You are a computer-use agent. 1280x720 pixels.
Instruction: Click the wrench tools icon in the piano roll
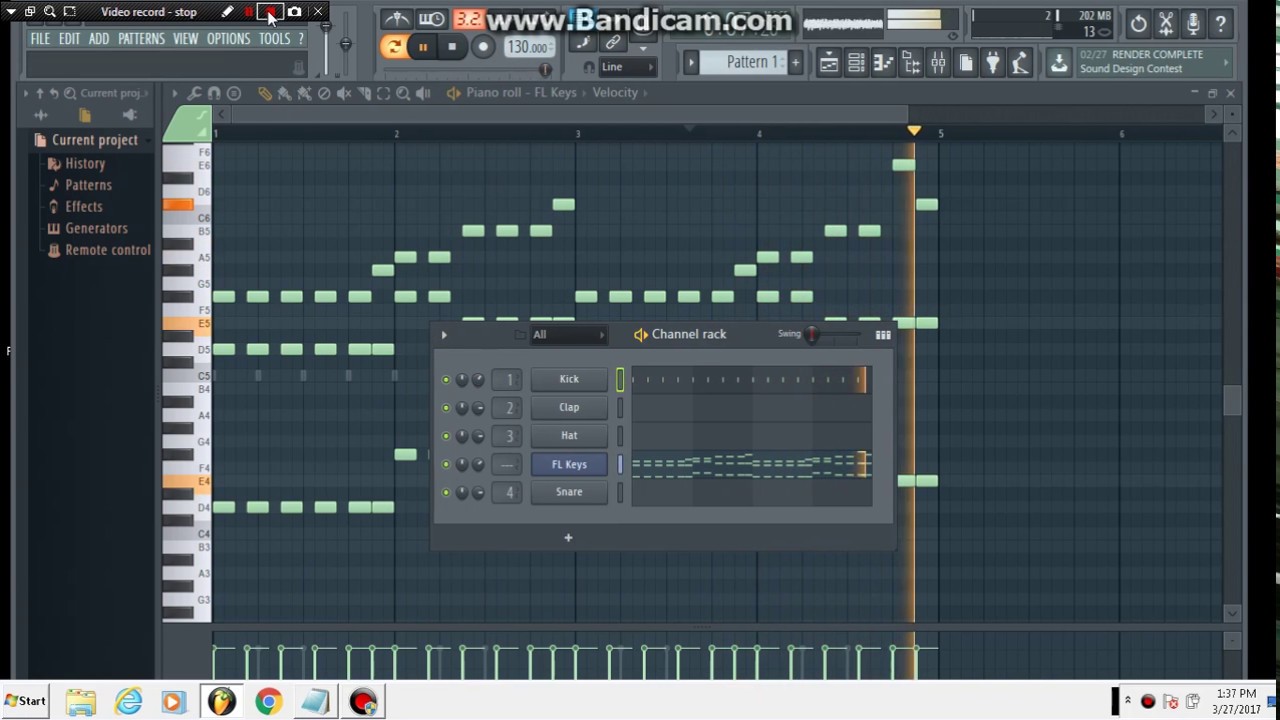click(x=195, y=93)
